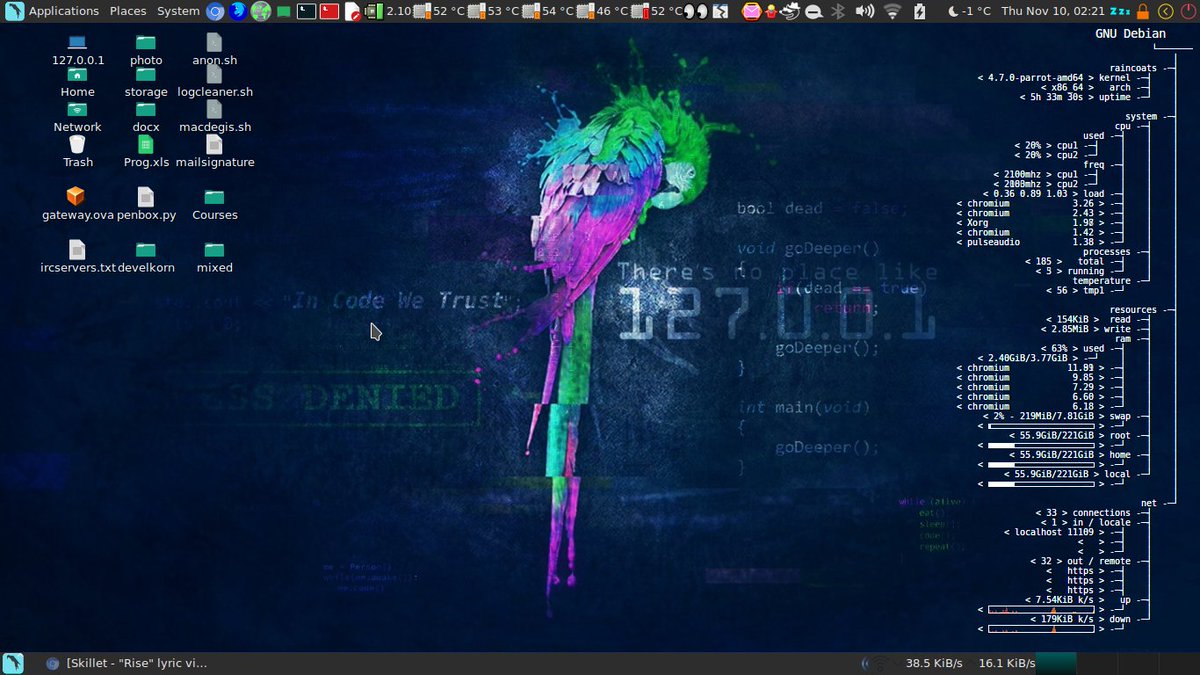1200x675 pixels.
Task: Click the eyes applet in panel
Action: pyautogui.click(x=696, y=12)
